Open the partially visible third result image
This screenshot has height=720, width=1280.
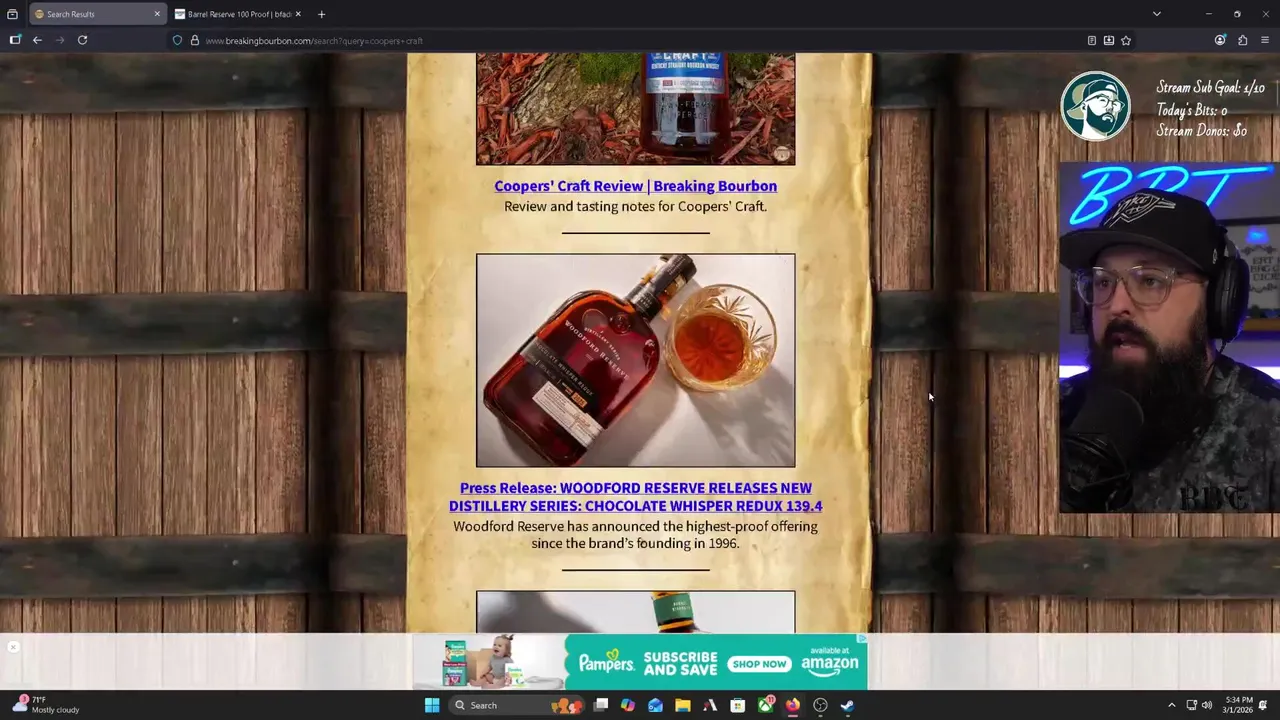click(x=635, y=611)
